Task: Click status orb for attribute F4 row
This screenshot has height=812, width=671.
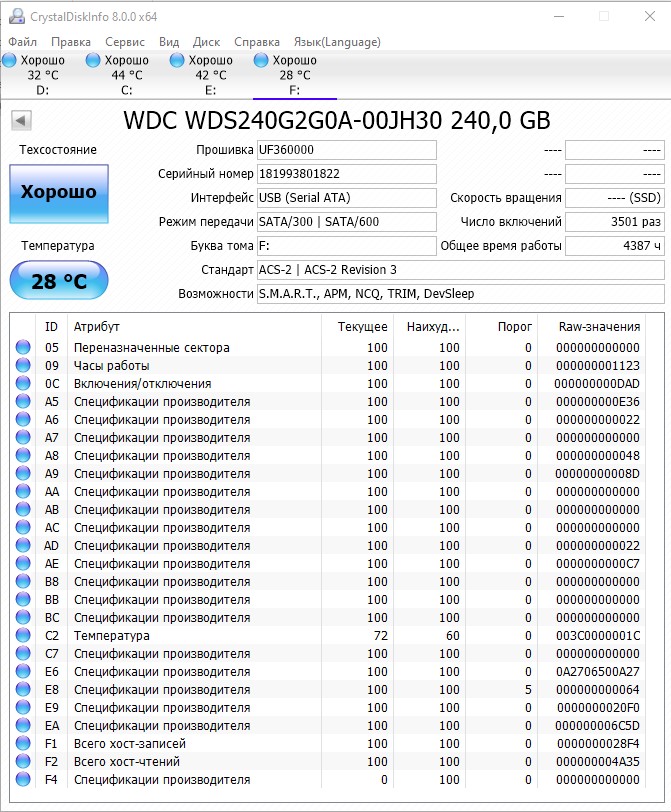Action: point(23,780)
